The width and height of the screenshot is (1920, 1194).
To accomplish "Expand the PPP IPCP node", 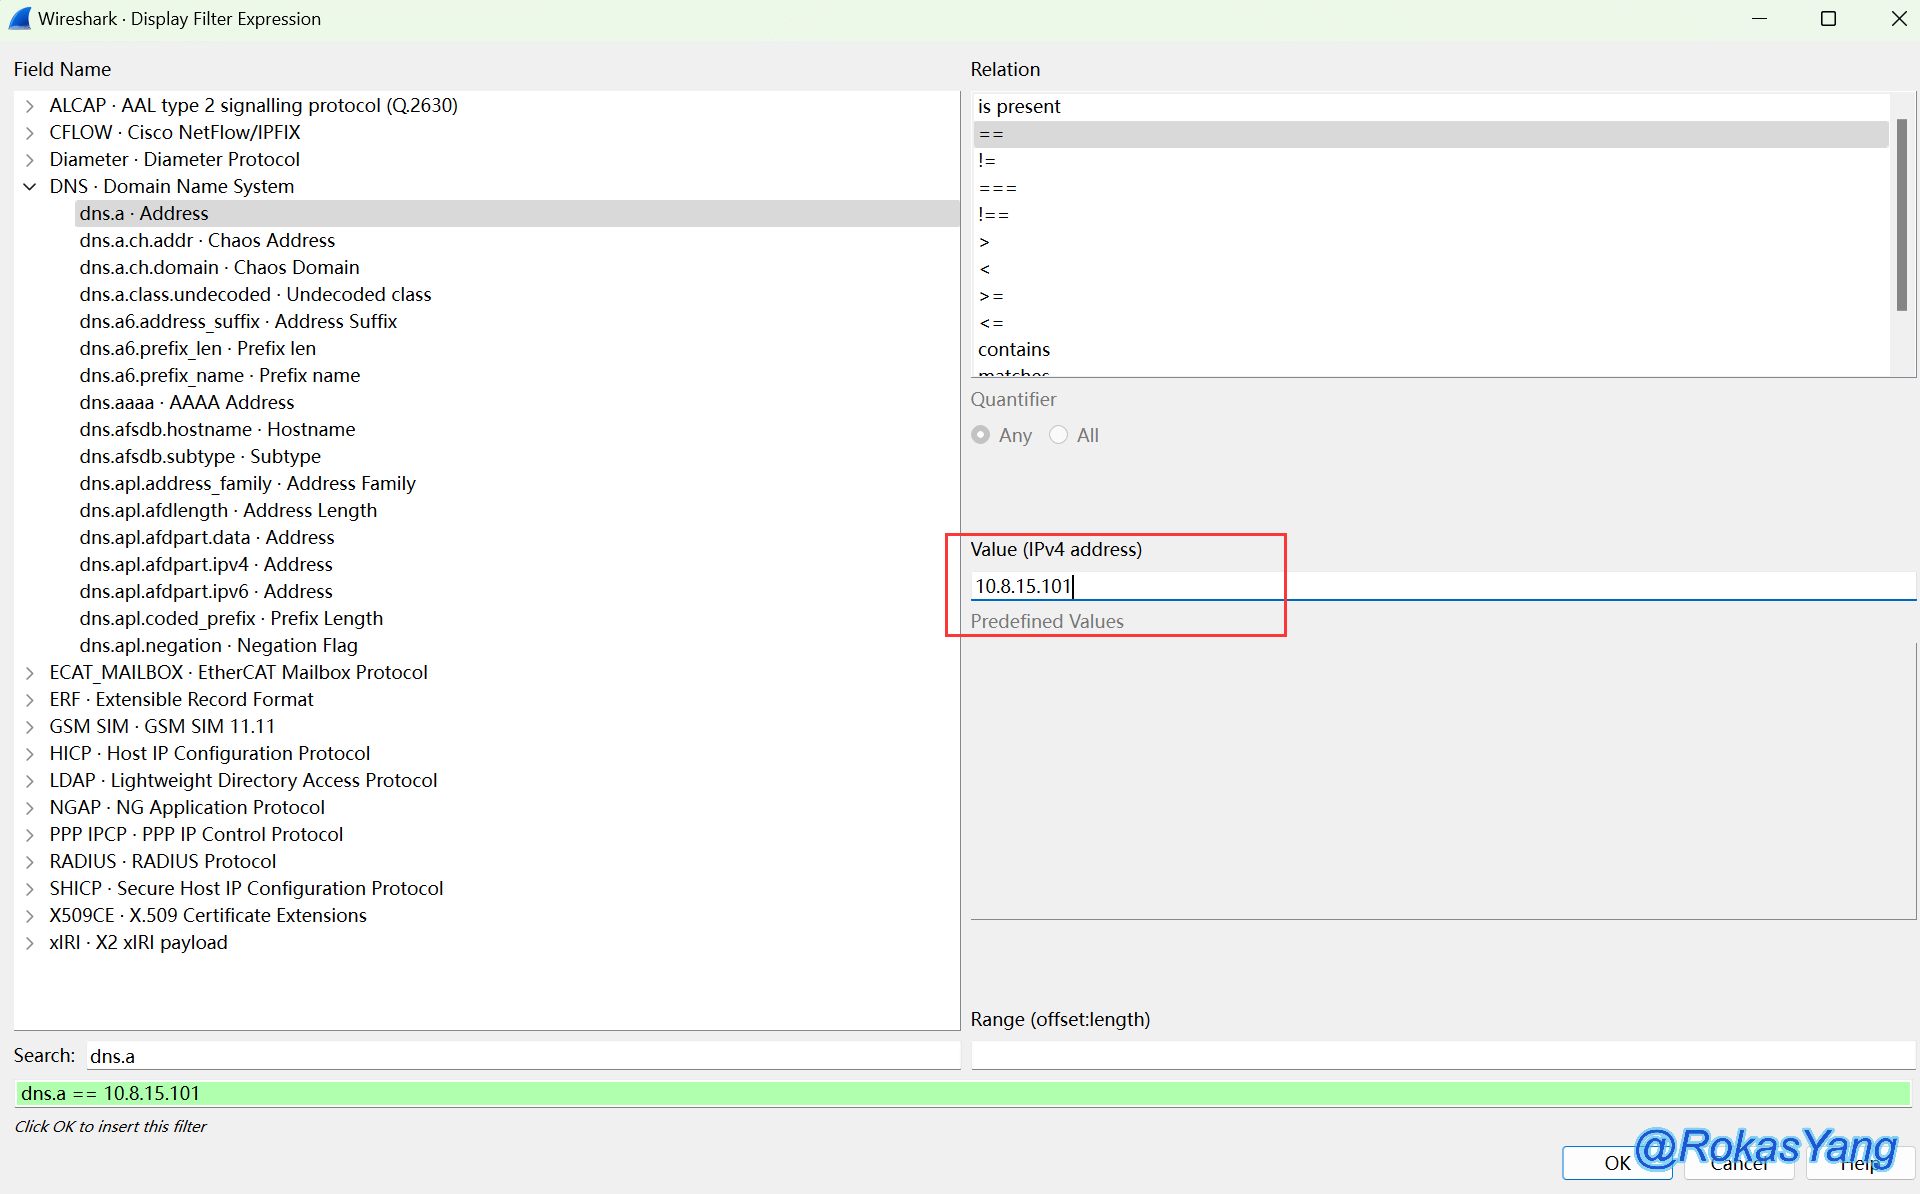I will (30, 835).
